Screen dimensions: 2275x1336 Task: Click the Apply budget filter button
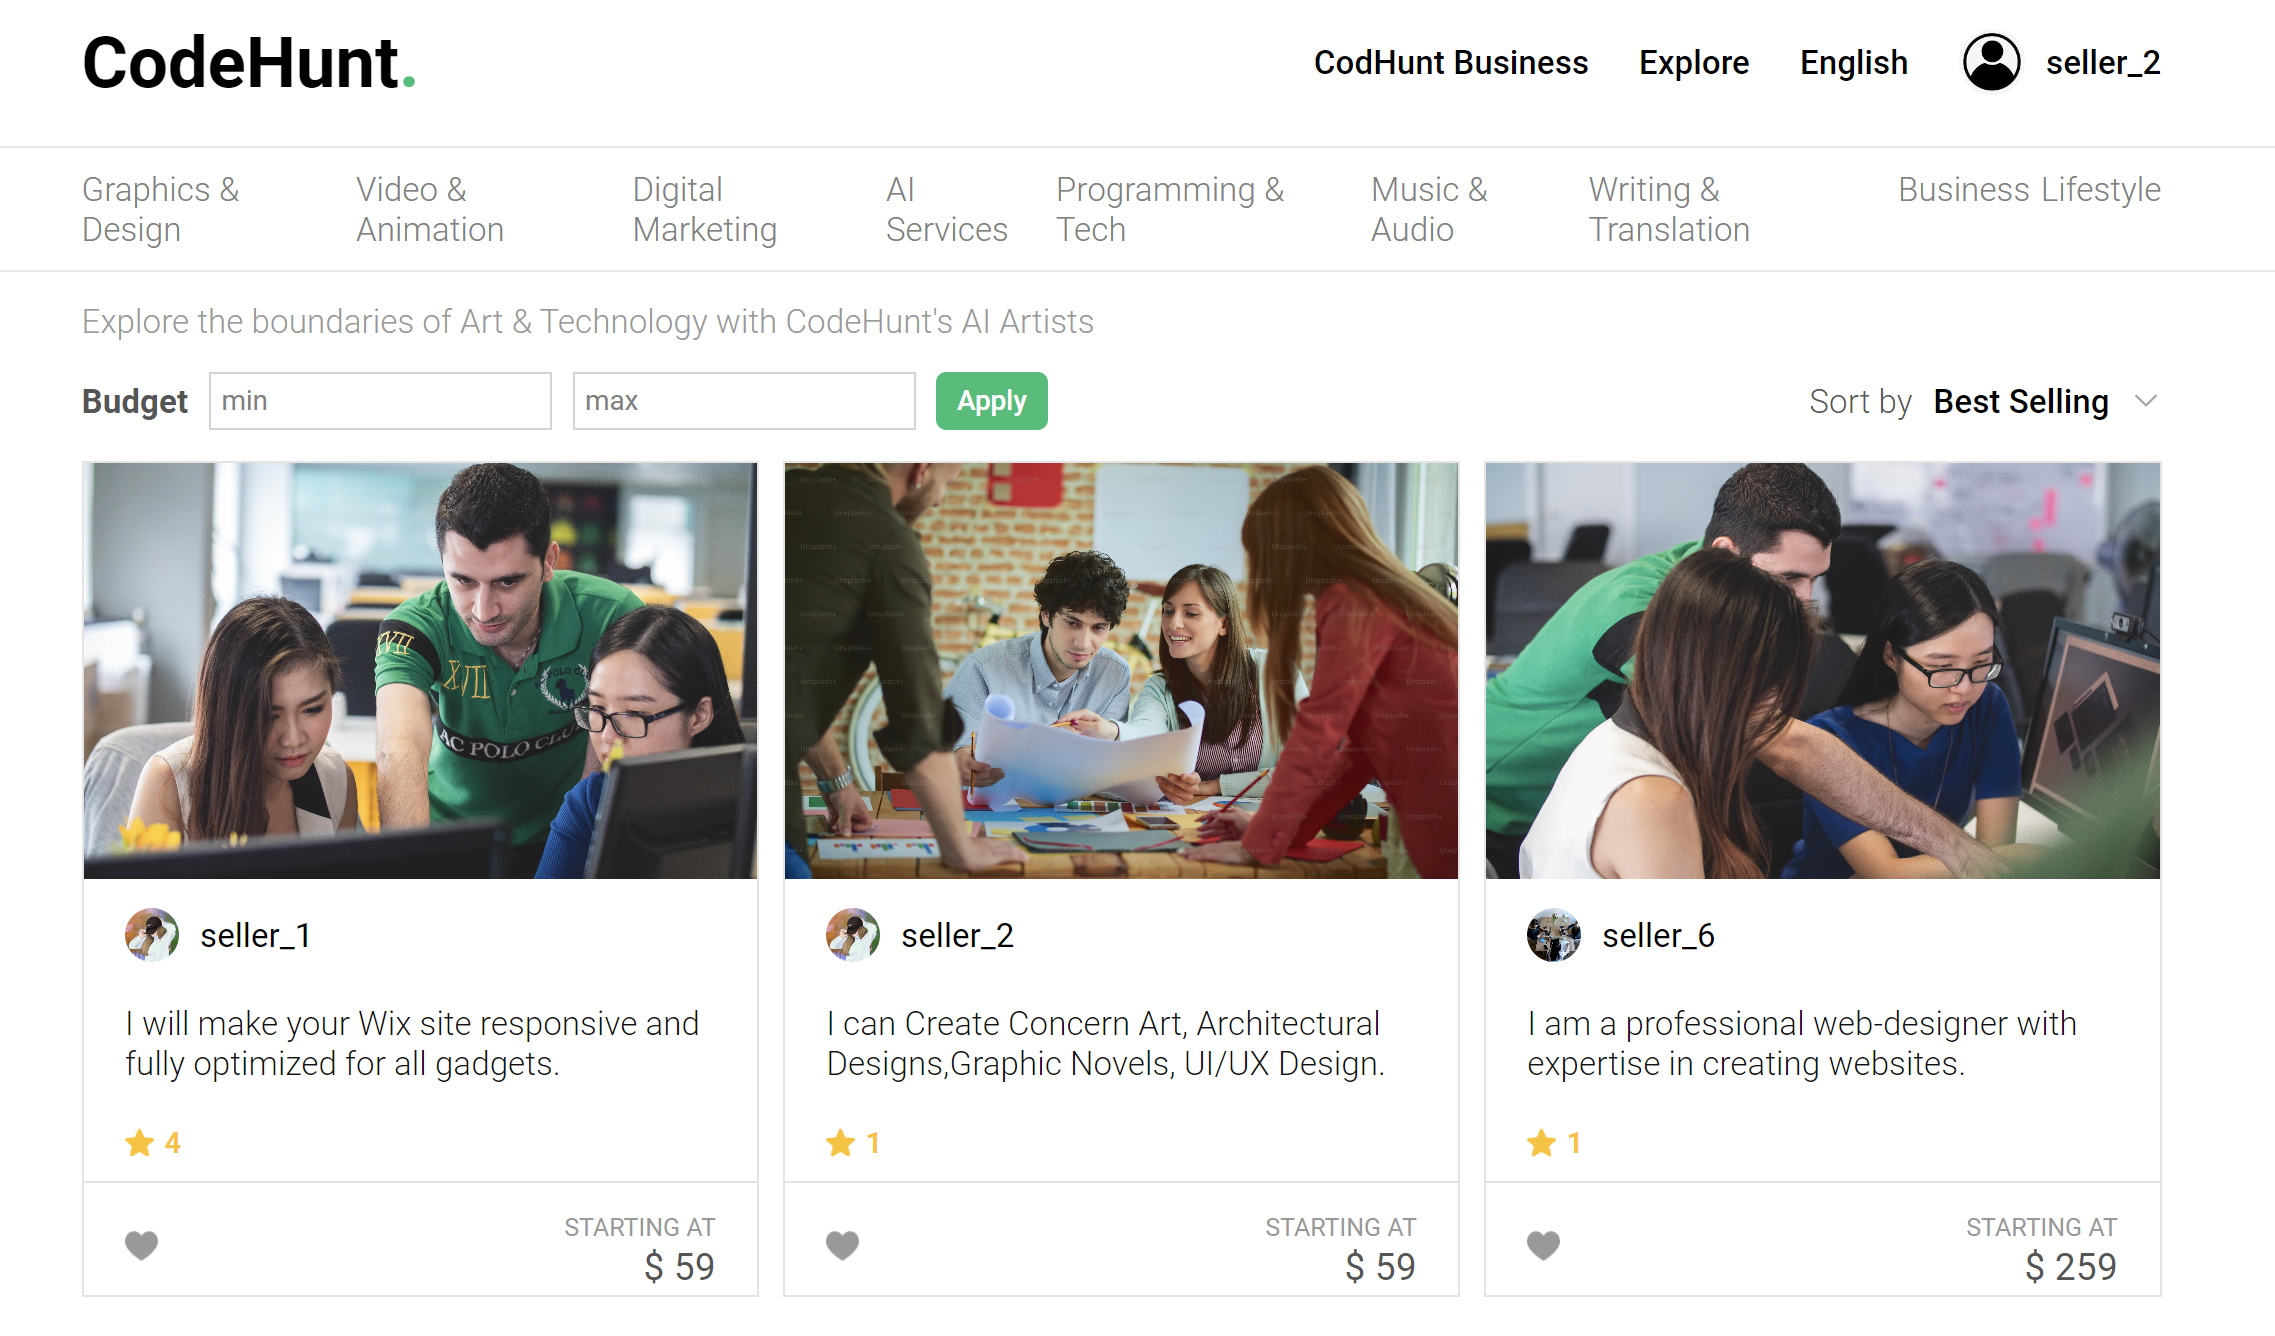pyautogui.click(x=989, y=401)
